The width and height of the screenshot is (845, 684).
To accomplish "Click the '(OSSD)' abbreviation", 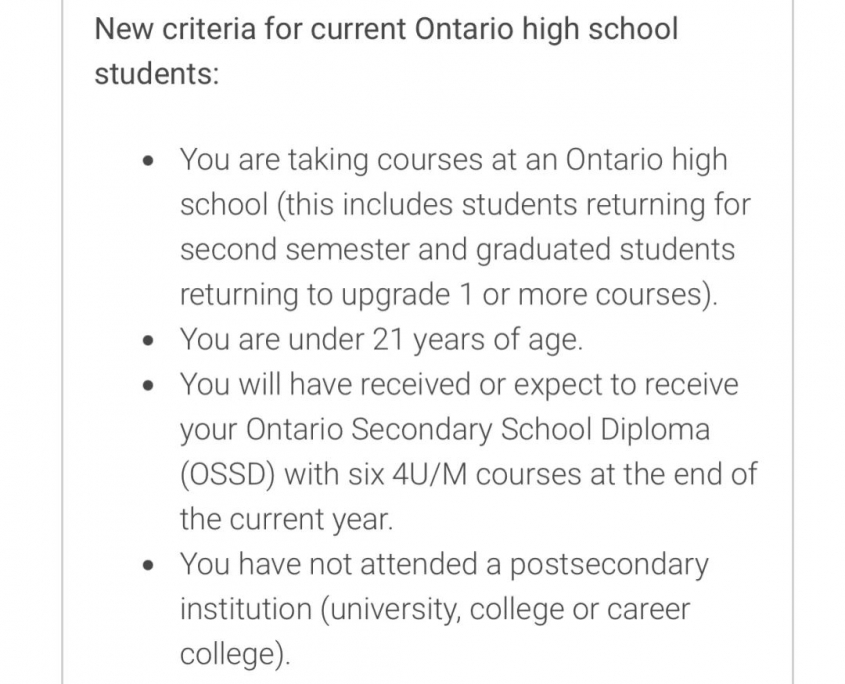I will click(227, 475).
